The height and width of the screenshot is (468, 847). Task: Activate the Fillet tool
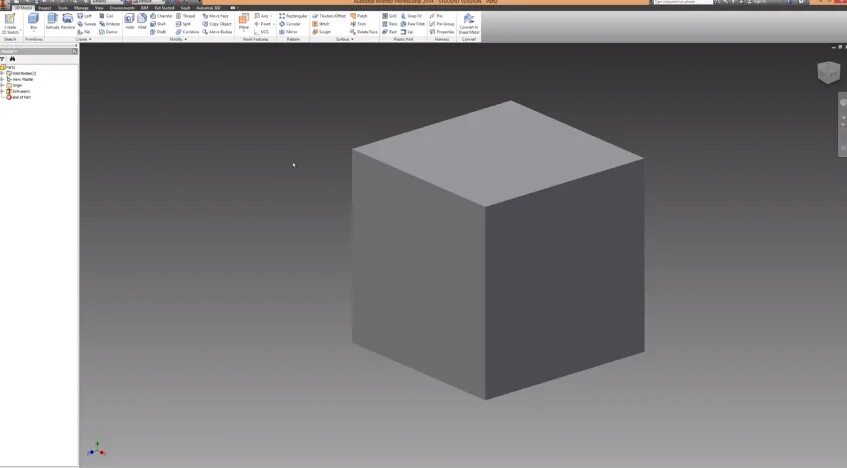(x=142, y=22)
